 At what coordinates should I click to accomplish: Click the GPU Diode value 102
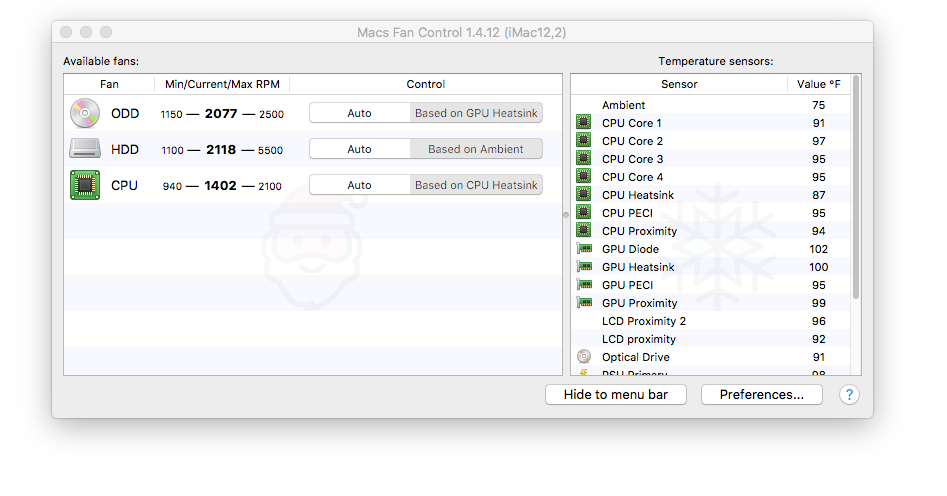click(818, 249)
